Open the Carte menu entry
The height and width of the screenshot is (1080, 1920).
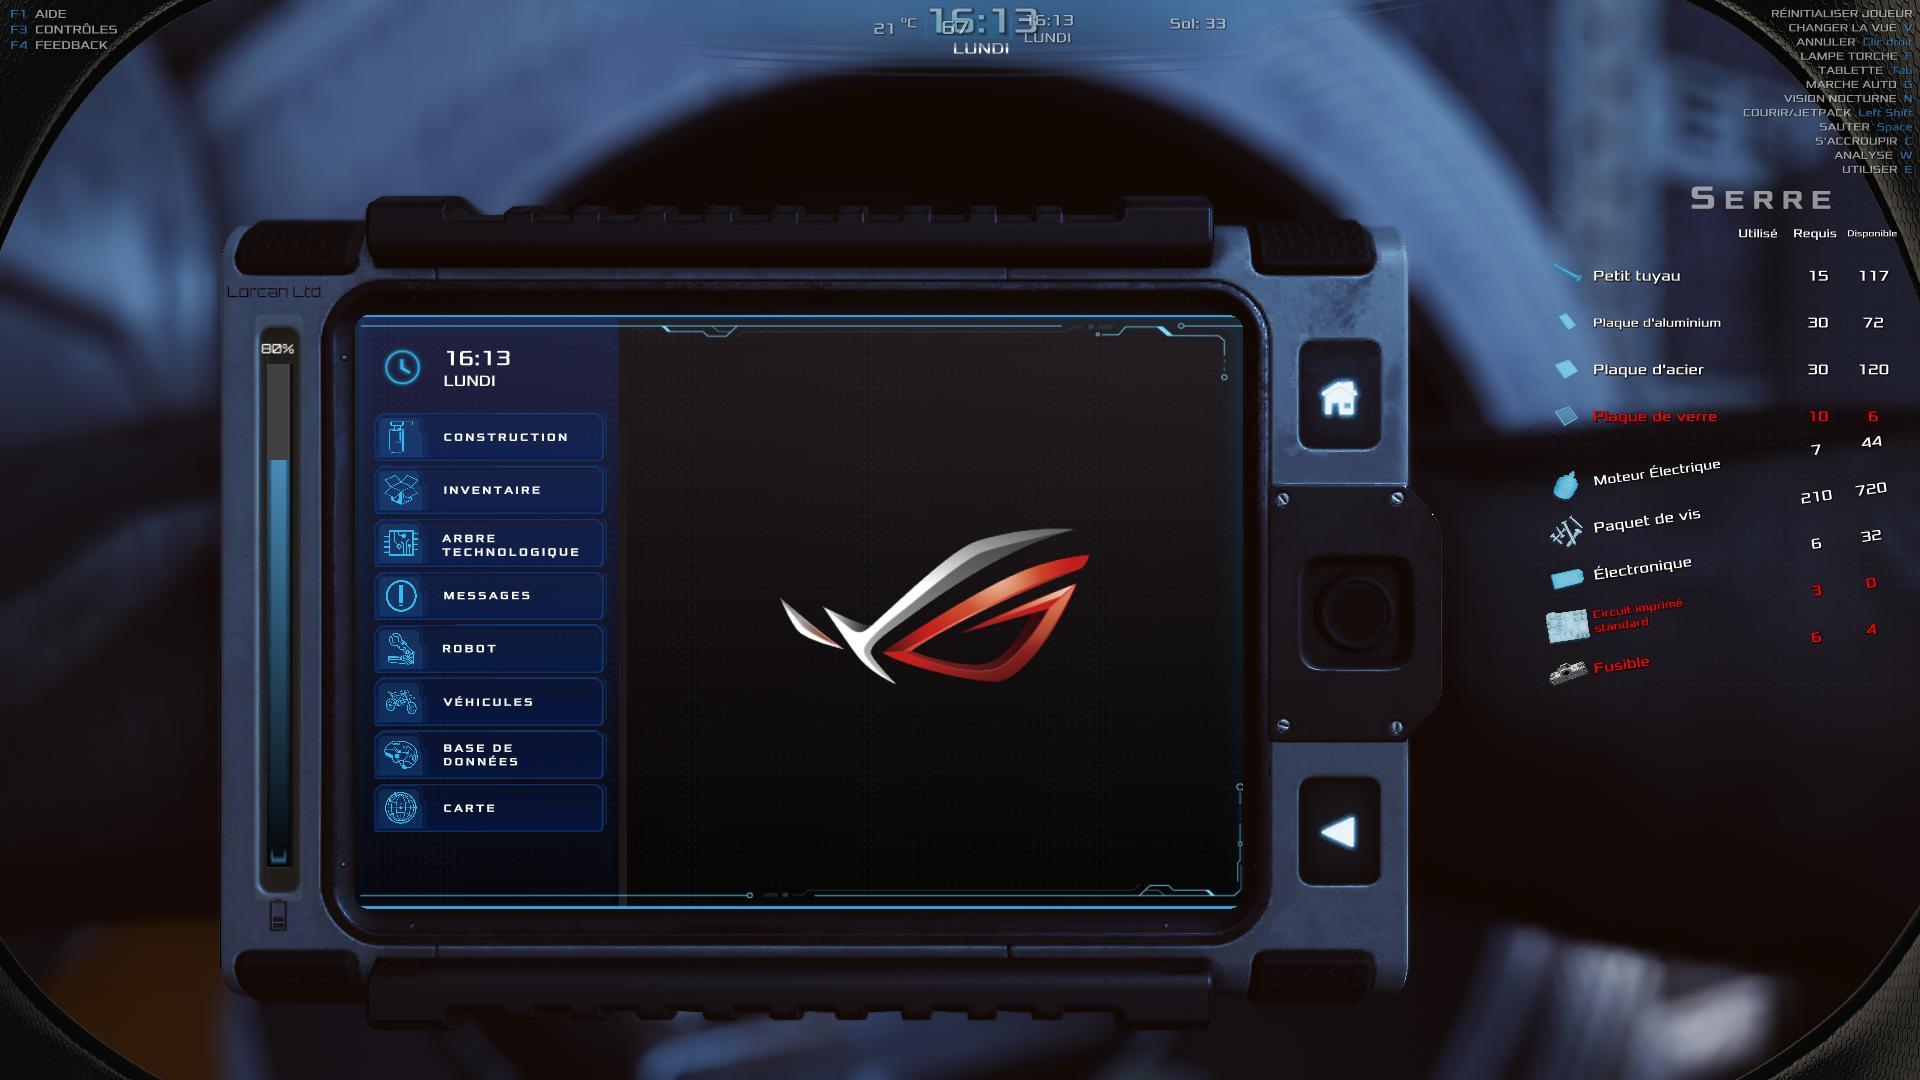[x=489, y=808]
